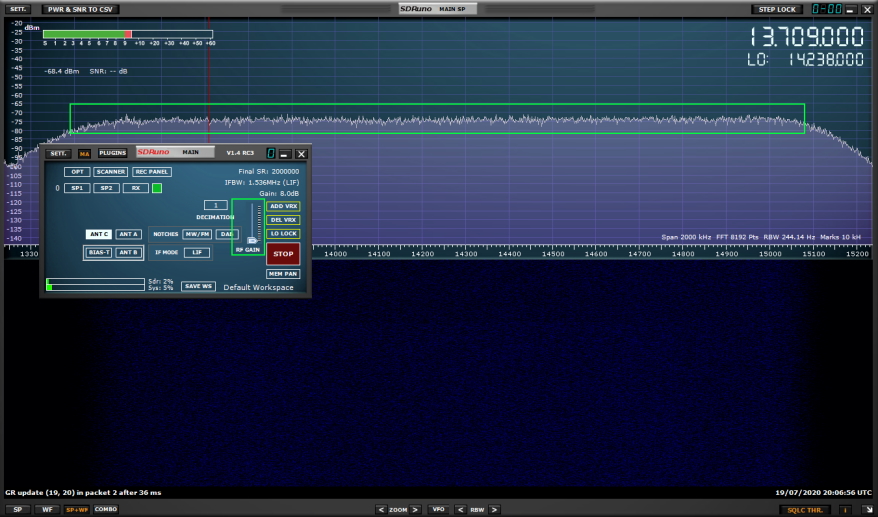Click 'RBW 244.14 Hz' info text
The width and height of the screenshot is (878, 517).
(788, 237)
